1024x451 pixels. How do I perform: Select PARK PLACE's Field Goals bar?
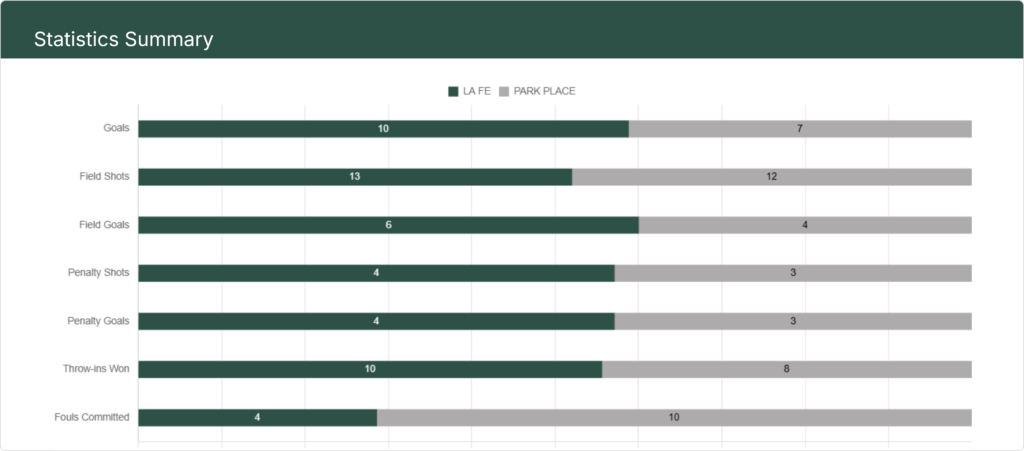(x=805, y=225)
